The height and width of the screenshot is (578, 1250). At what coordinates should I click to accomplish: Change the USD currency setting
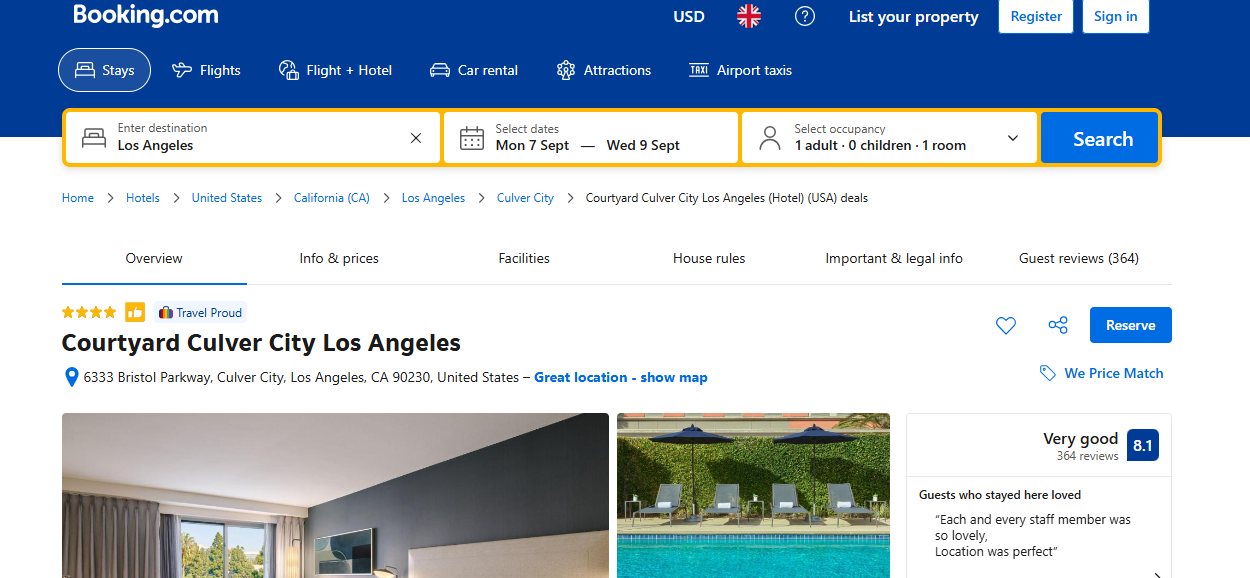pyautogui.click(x=689, y=16)
